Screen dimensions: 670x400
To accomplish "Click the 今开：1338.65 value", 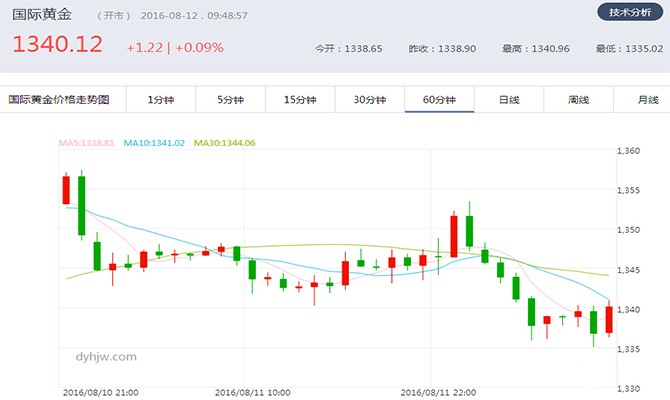I will click(349, 49).
